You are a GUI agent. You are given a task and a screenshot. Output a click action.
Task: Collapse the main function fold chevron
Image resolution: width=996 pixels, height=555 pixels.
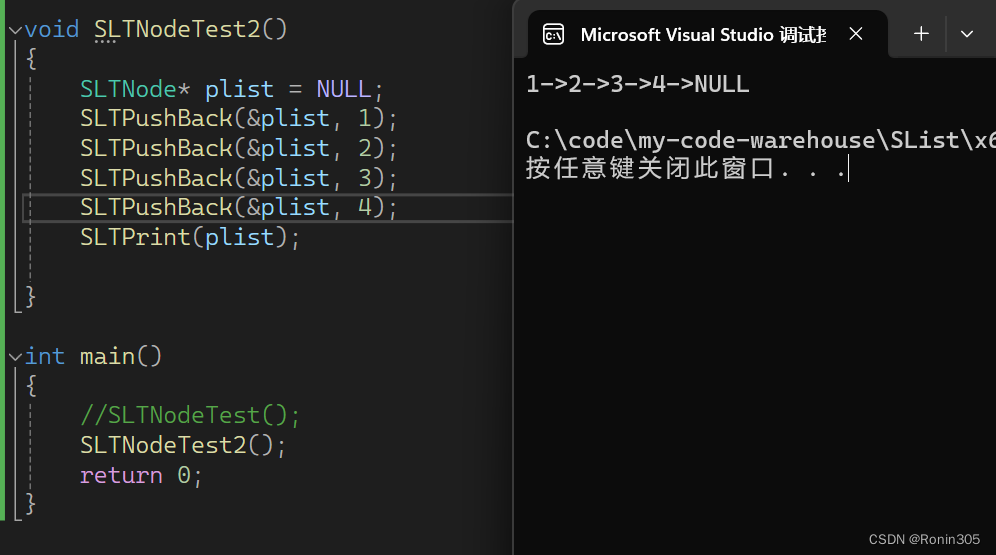14,357
